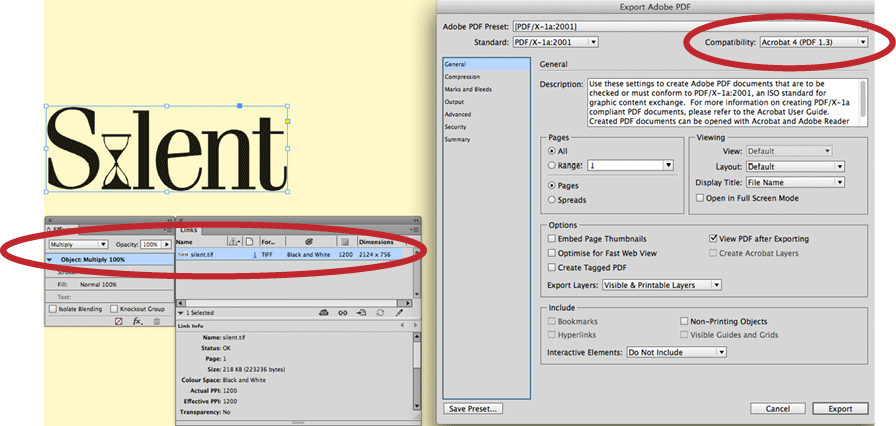Click the Update Link refresh icon
This screenshot has width=896, height=426.
tap(380, 312)
